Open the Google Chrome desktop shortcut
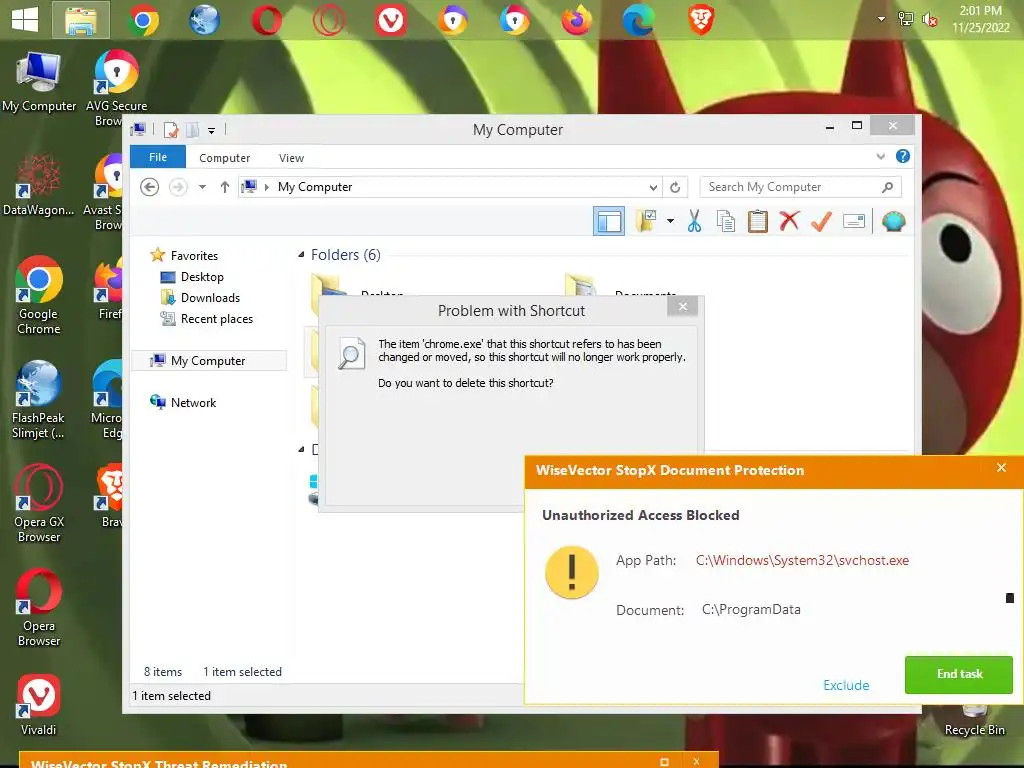 39,295
